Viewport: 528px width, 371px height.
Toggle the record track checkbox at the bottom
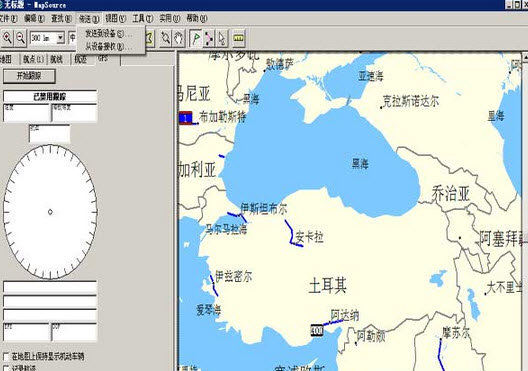click(x=6, y=368)
